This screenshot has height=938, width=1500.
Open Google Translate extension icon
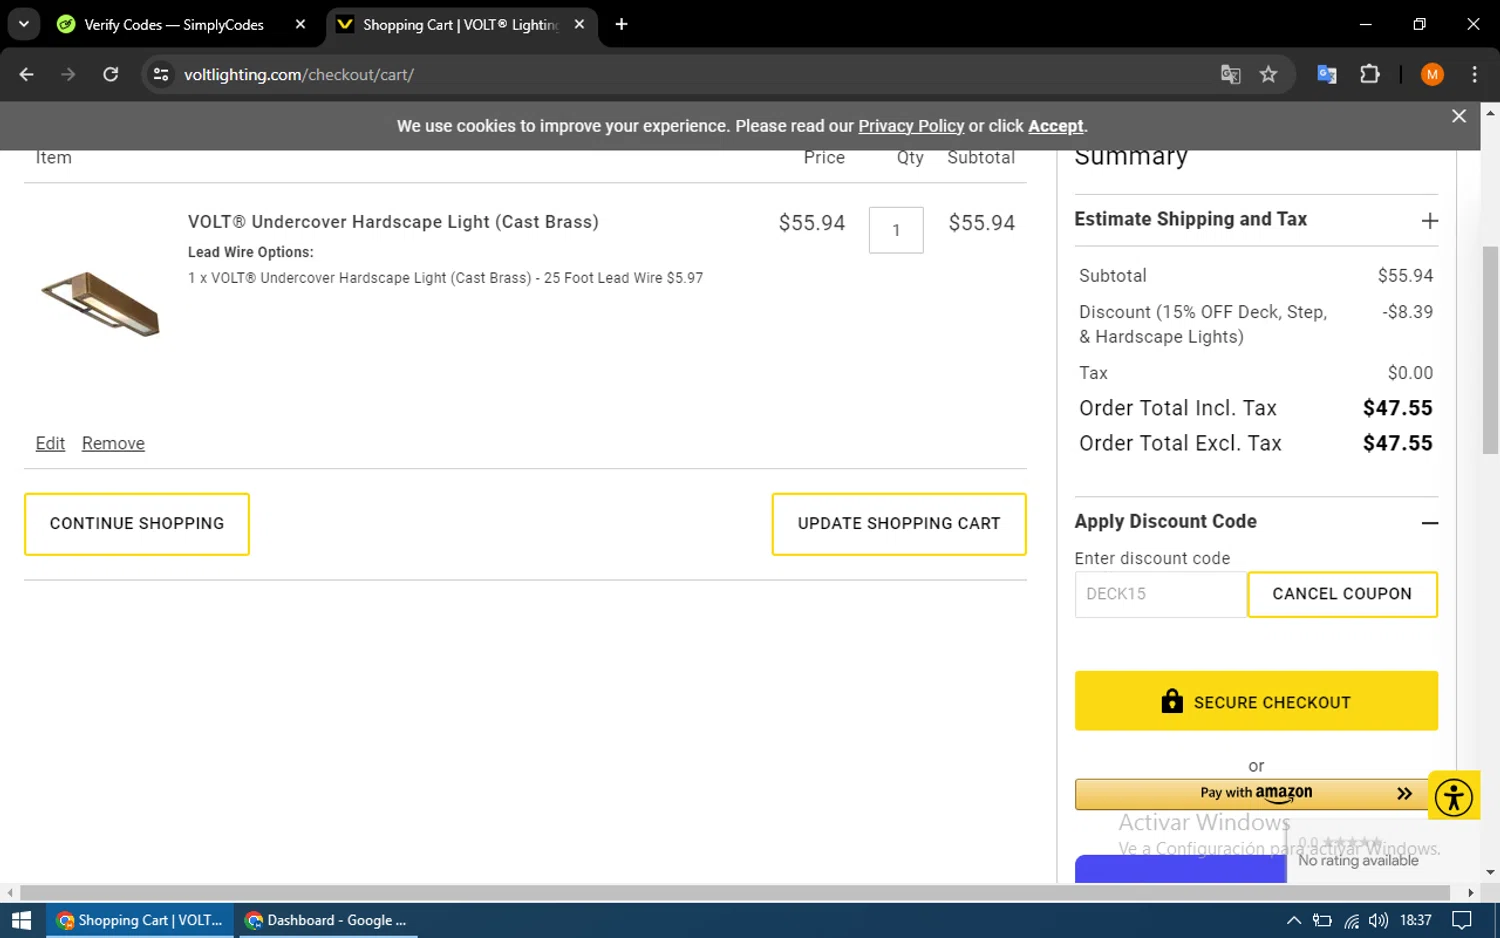[x=1327, y=74]
